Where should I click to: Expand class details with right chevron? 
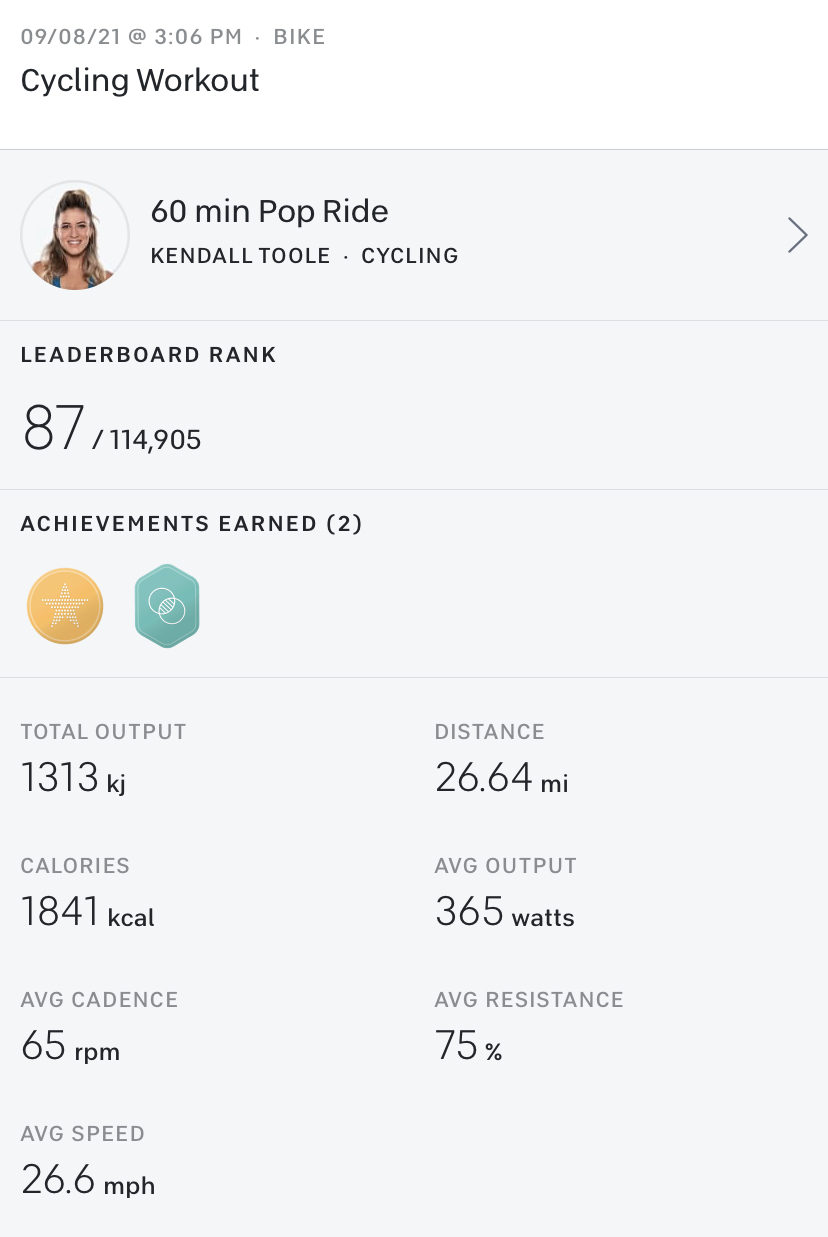click(x=797, y=235)
